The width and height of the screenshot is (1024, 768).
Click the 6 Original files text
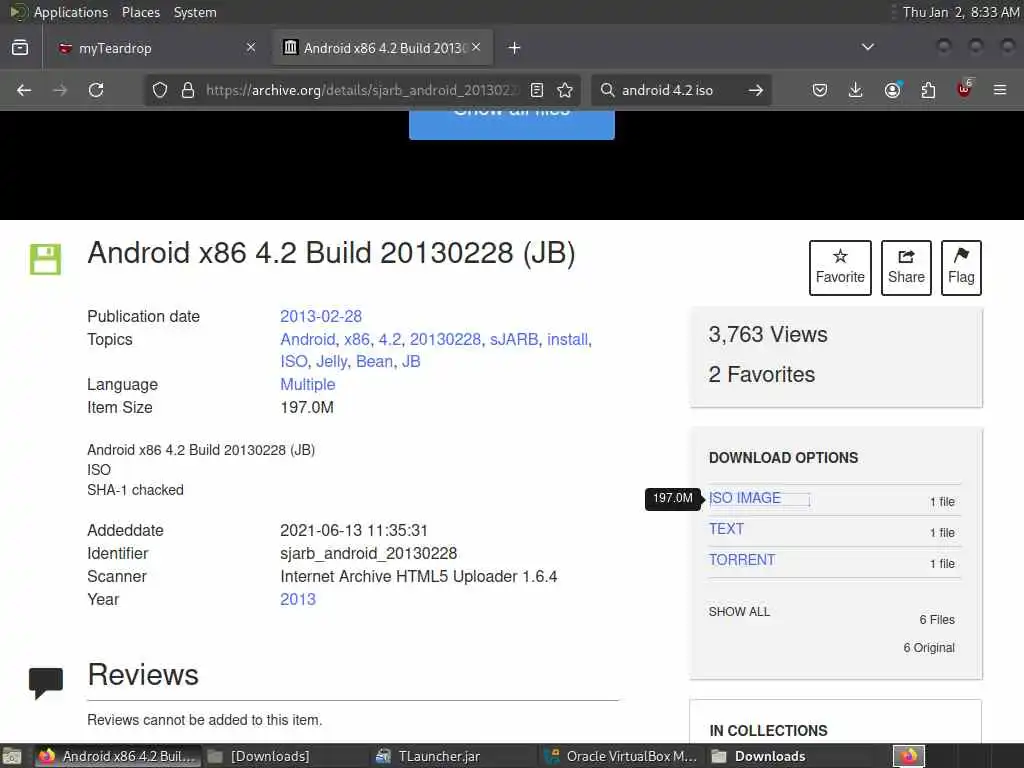[x=929, y=648]
